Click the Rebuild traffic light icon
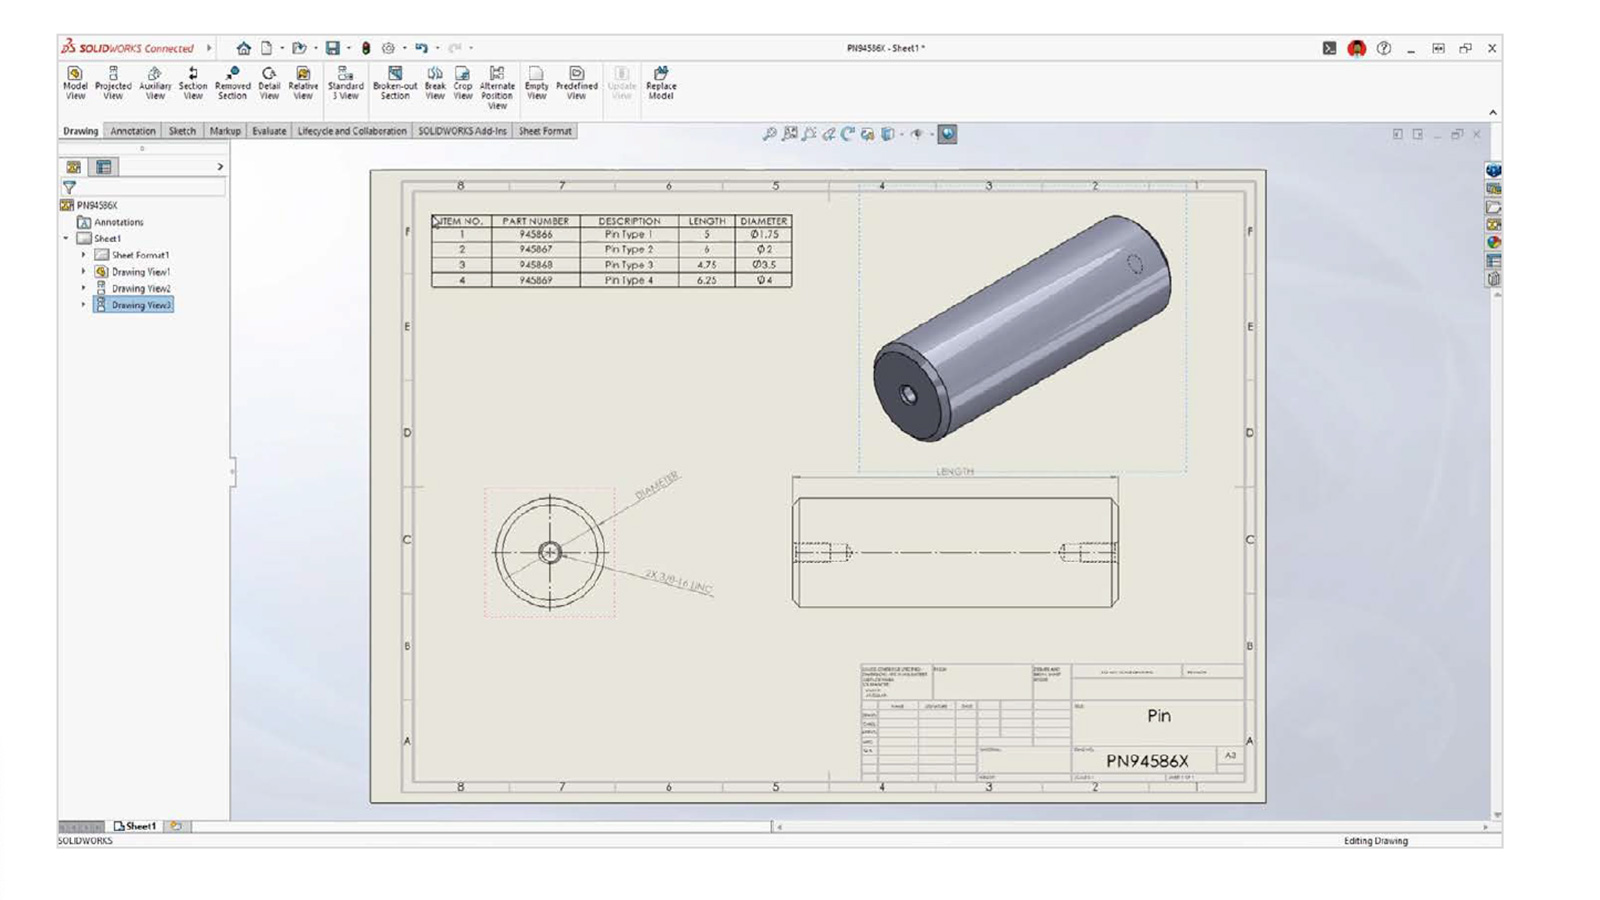This screenshot has width=1600, height=900. (366, 48)
